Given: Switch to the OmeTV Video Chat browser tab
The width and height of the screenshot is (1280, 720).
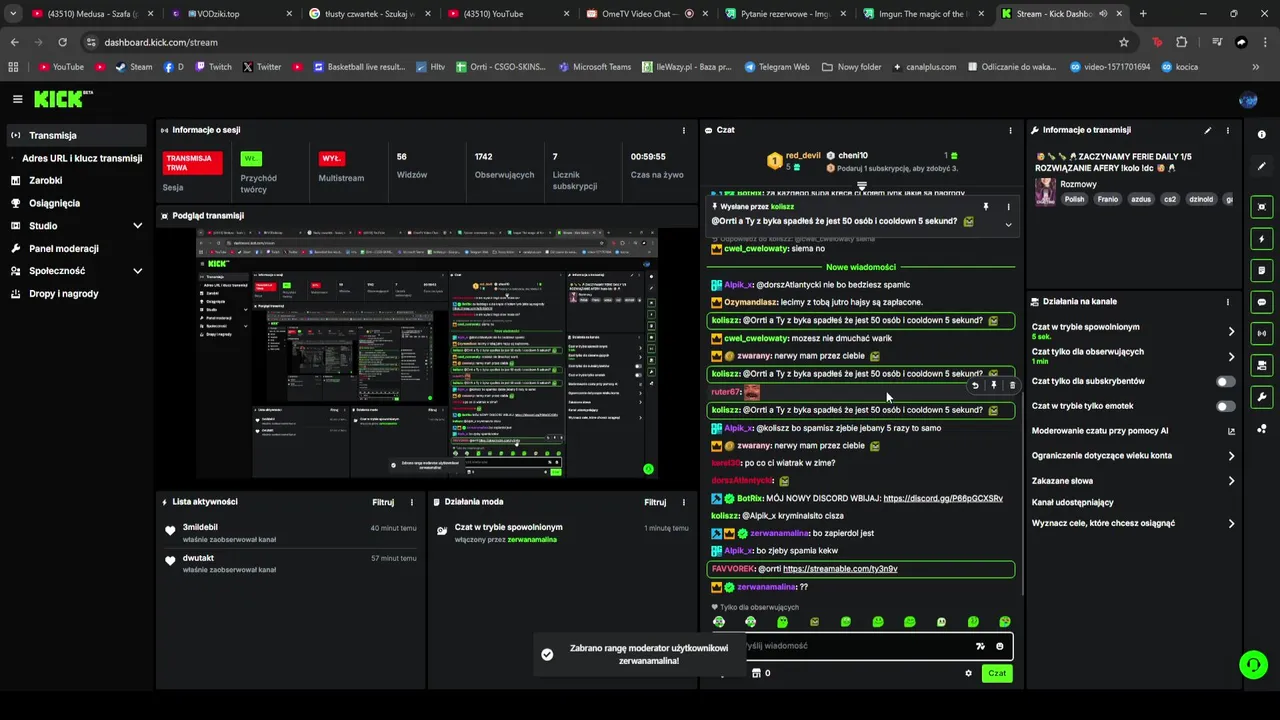Looking at the screenshot, I should point(639,14).
